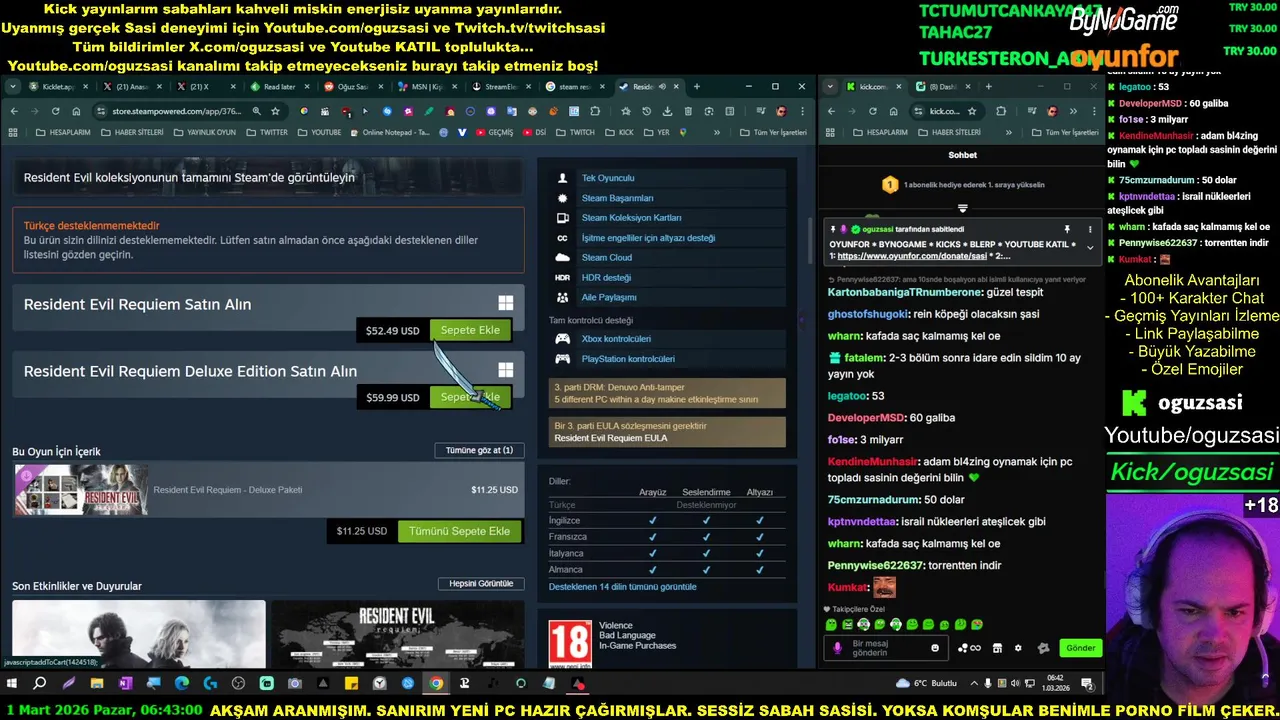Mute the Resident Evil tab audio icon
Viewport: 1280px width, 720px height.
point(662,87)
